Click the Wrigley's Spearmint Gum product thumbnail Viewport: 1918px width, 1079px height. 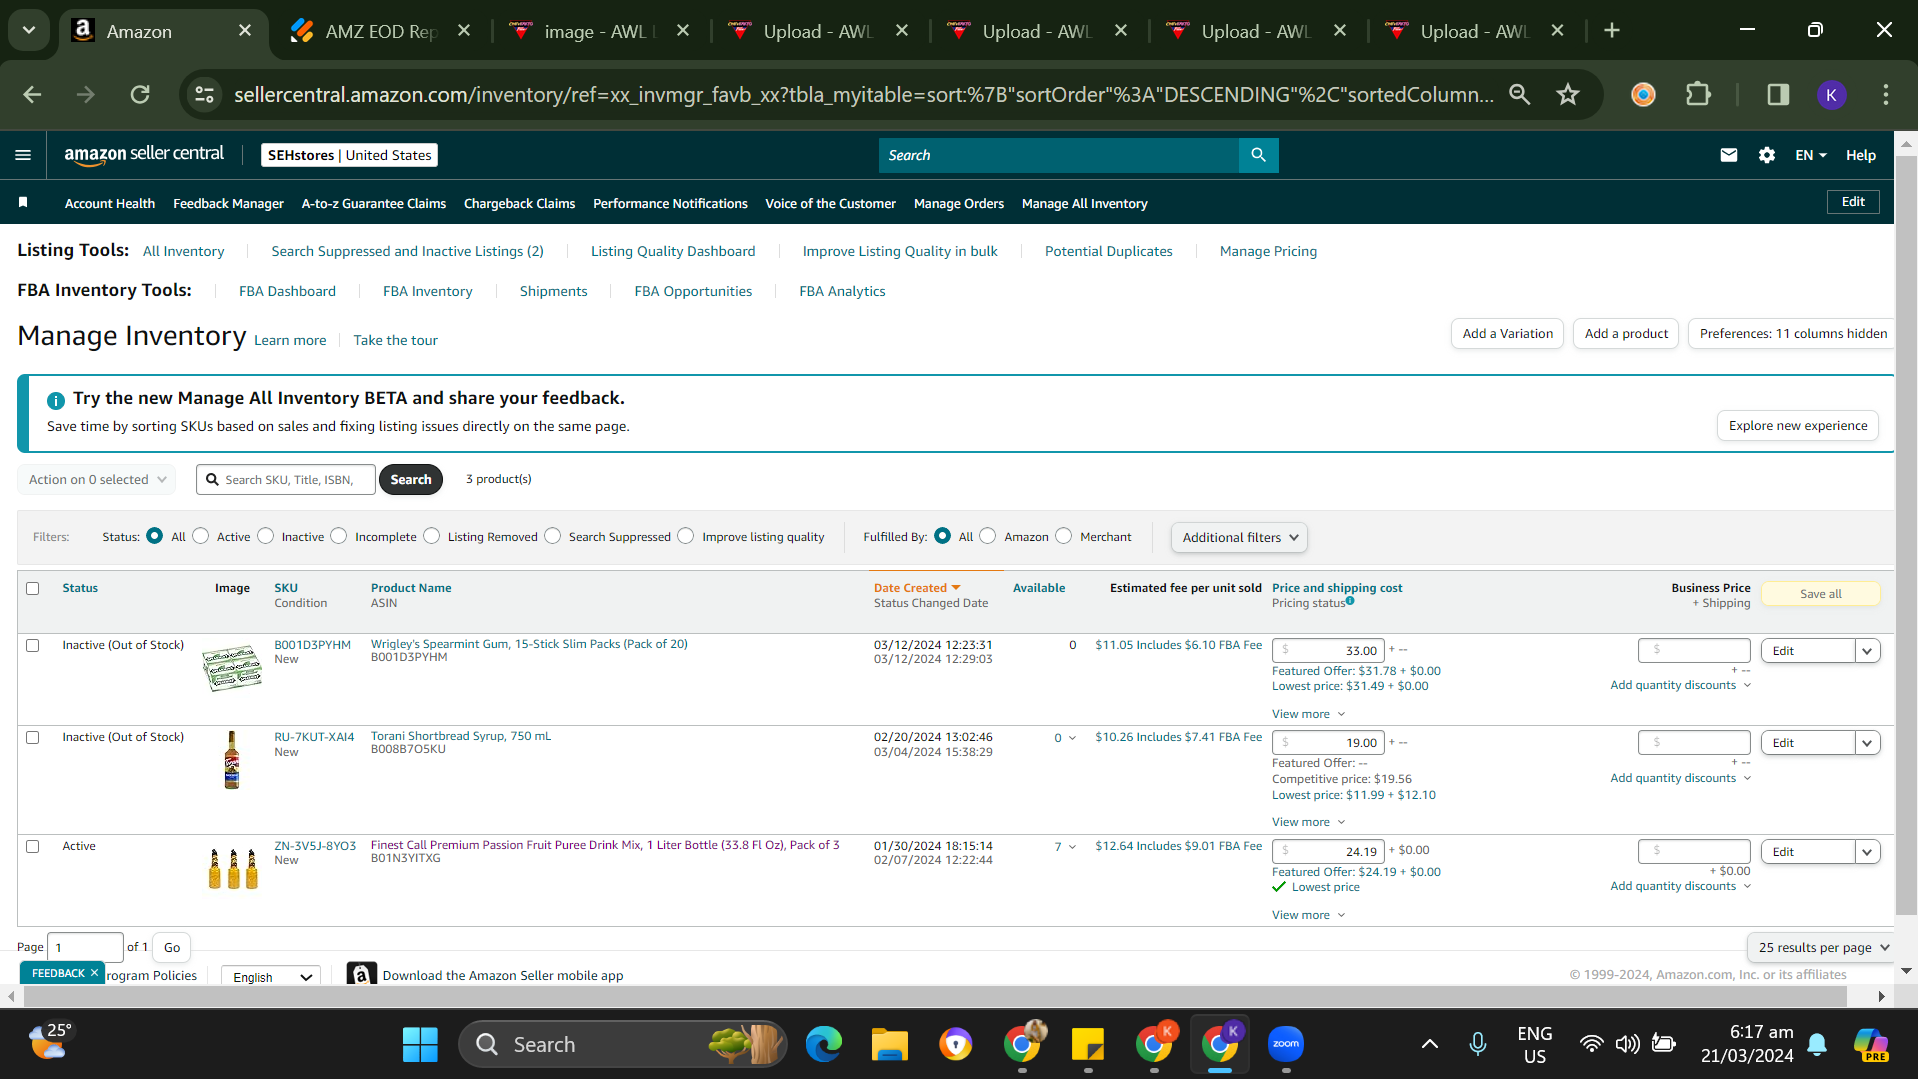(232, 668)
